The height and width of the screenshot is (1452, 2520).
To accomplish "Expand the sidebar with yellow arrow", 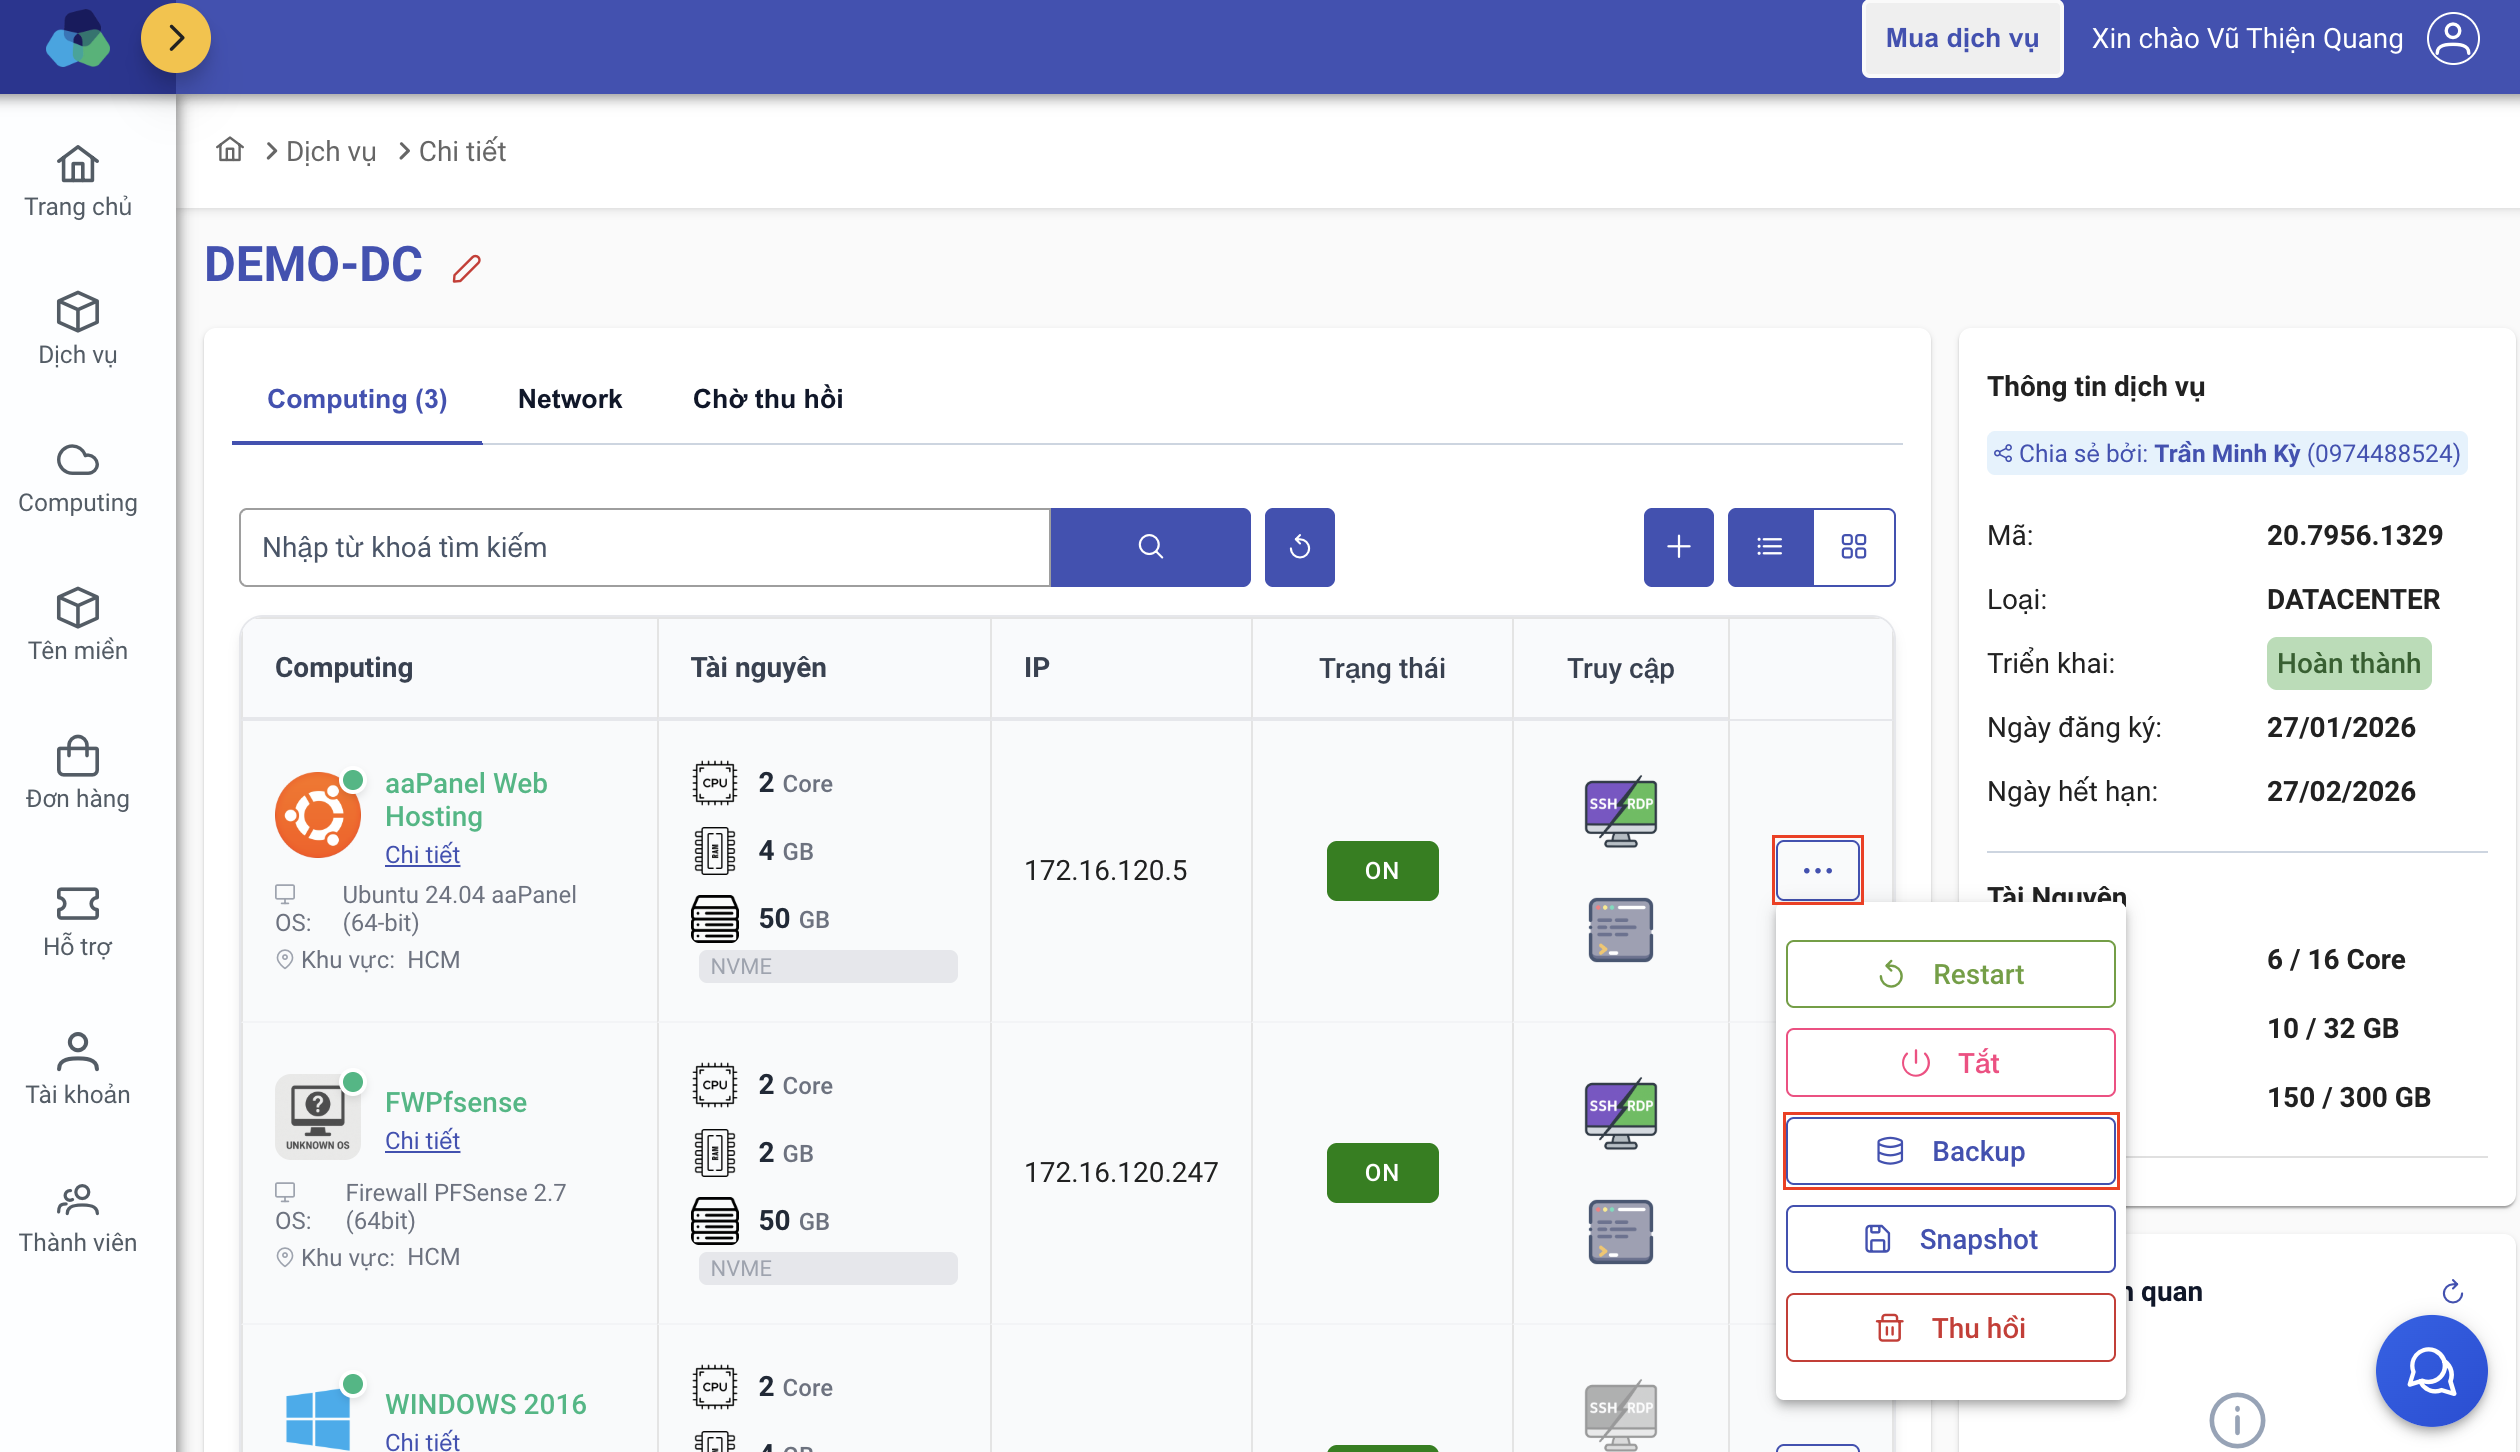I will (x=176, y=38).
